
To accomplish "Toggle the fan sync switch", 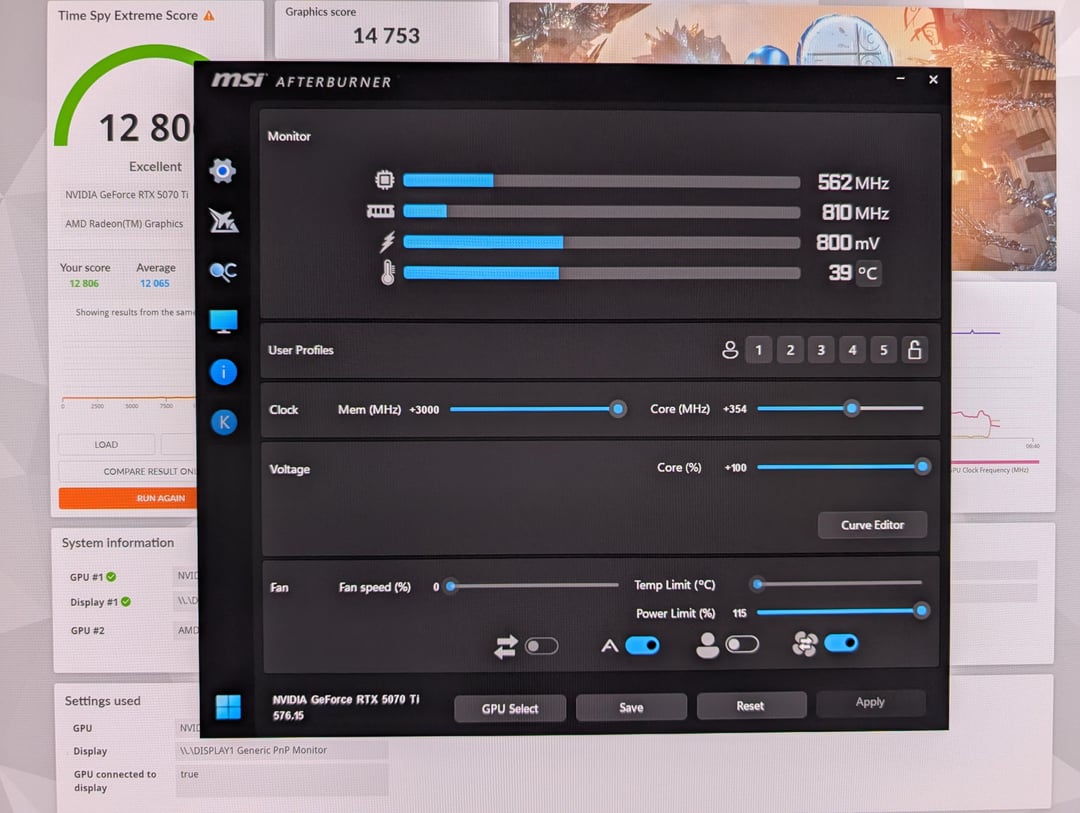I will [841, 643].
